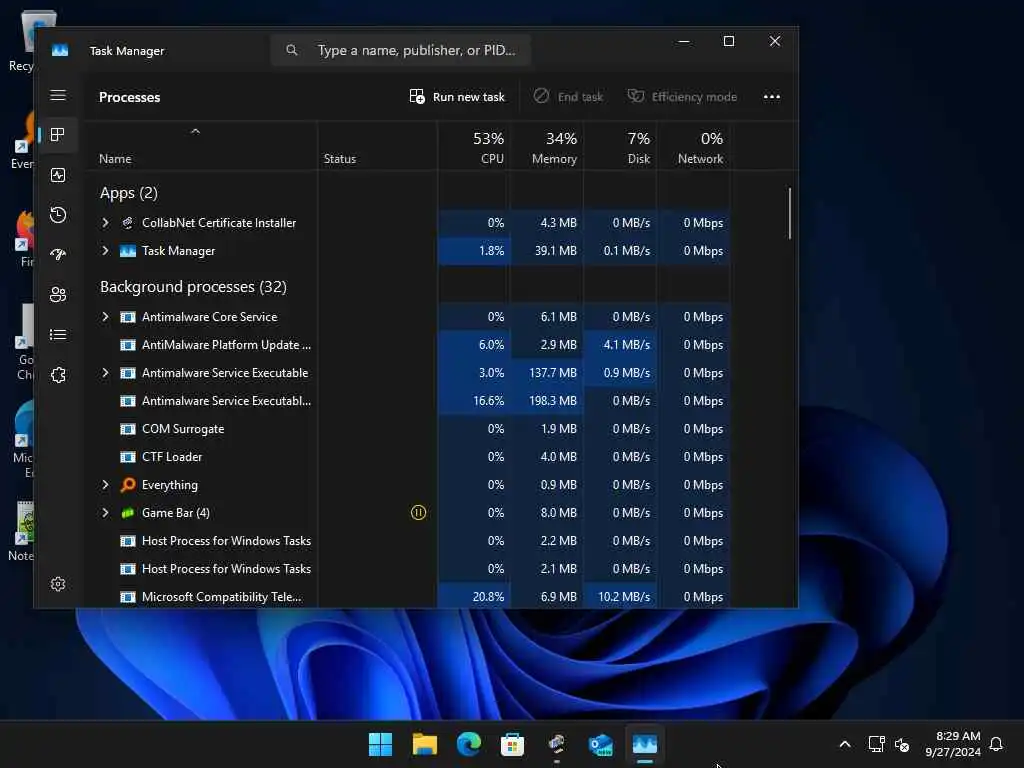Screen dimensions: 1024x768
Task: Click the search magnifier icon
Action: (x=291, y=50)
